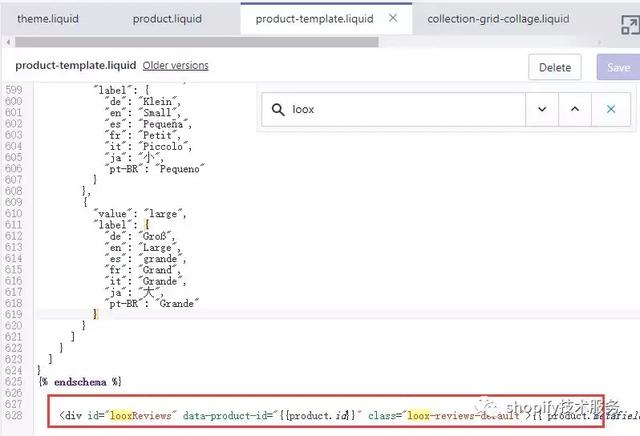This screenshot has height=436, width=640.
Task: Click the "Klein" value in code
Action: (159, 101)
